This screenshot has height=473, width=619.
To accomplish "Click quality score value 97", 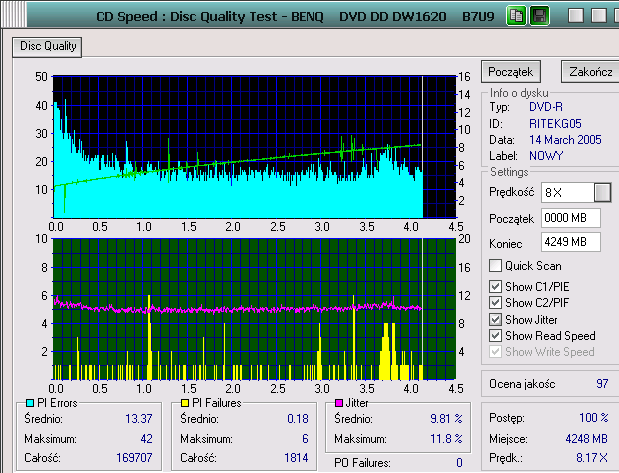I will pos(602,384).
